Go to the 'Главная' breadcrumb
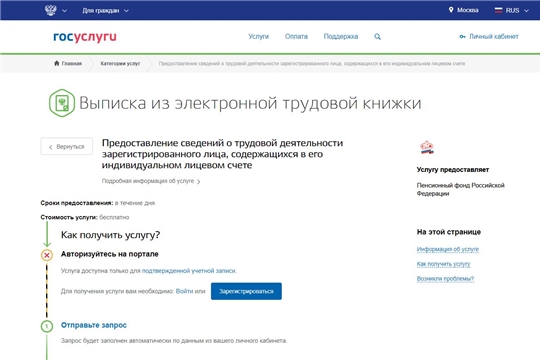Screen dimensions: 540x360 click(72, 63)
